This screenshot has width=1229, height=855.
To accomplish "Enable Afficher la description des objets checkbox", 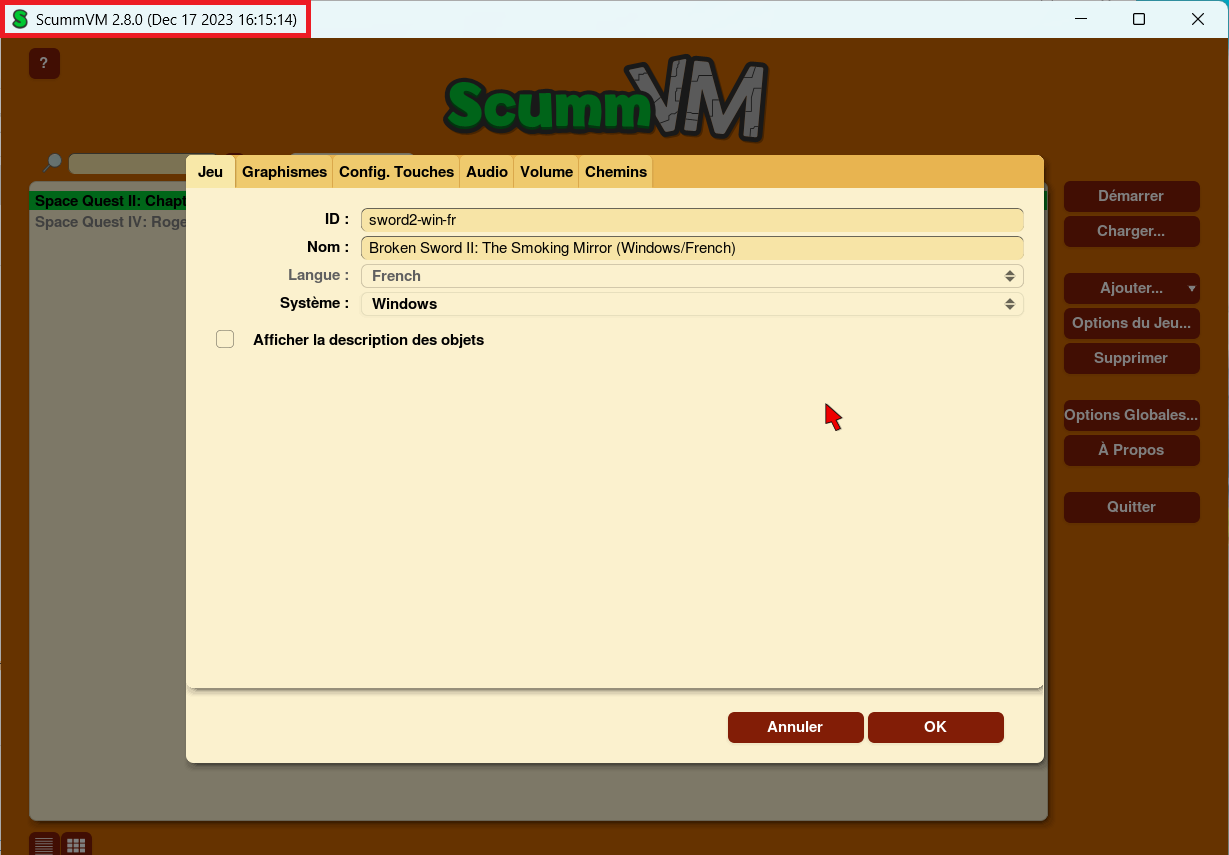I will coord(225,340).
